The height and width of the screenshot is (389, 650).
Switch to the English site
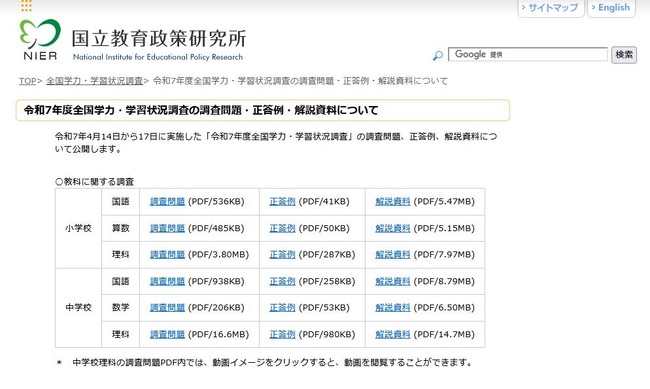(611, 8)
